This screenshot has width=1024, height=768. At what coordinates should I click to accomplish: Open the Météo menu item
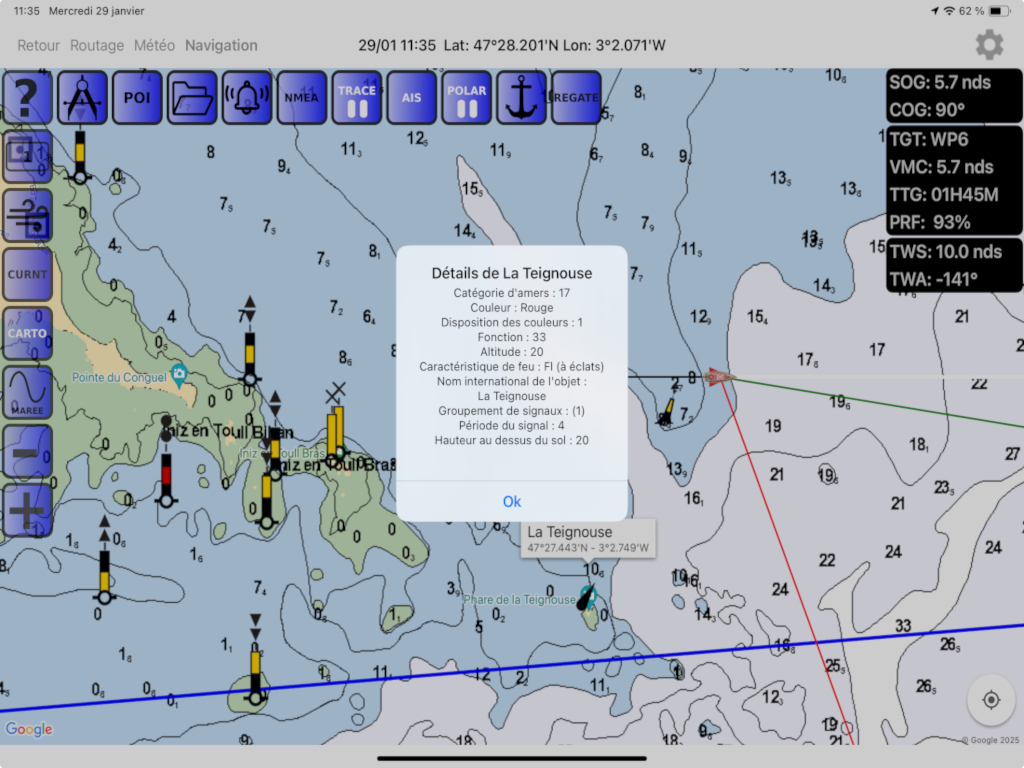click(x=154, y=45)
